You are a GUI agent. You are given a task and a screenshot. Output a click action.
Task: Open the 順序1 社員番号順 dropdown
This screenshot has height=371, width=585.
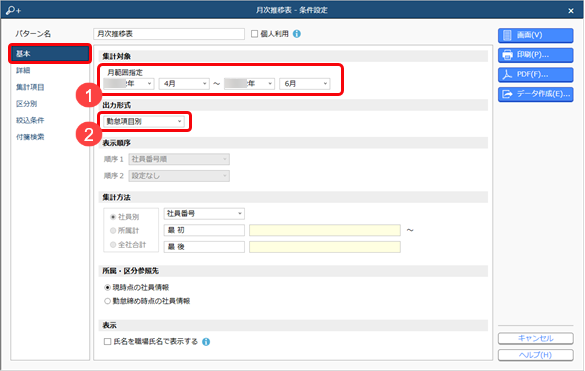click(x=179, y=159)
